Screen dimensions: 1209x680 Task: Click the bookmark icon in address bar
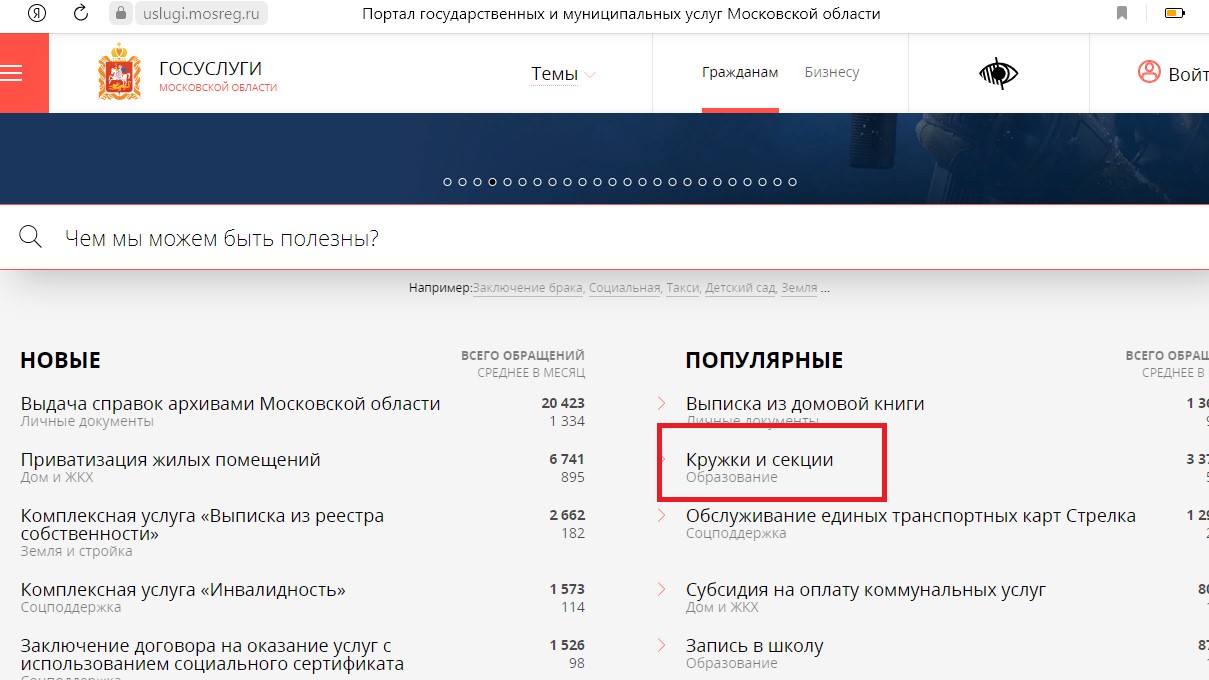click(x=1123, y=14)
